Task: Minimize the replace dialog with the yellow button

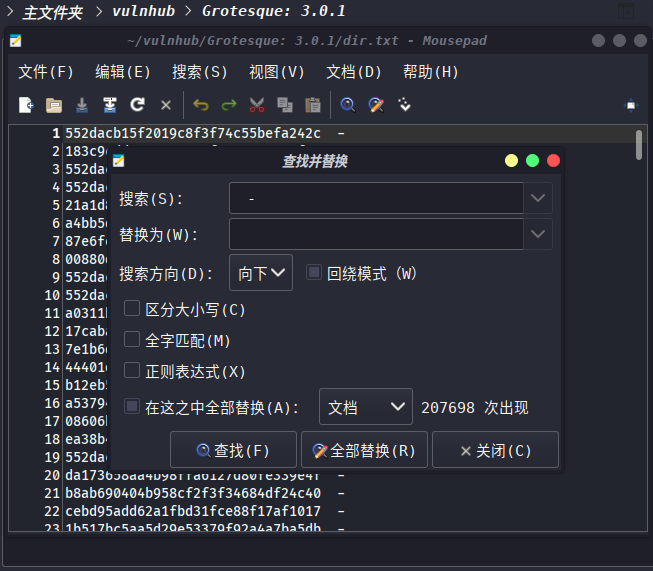Action: (x=511, y=161)
